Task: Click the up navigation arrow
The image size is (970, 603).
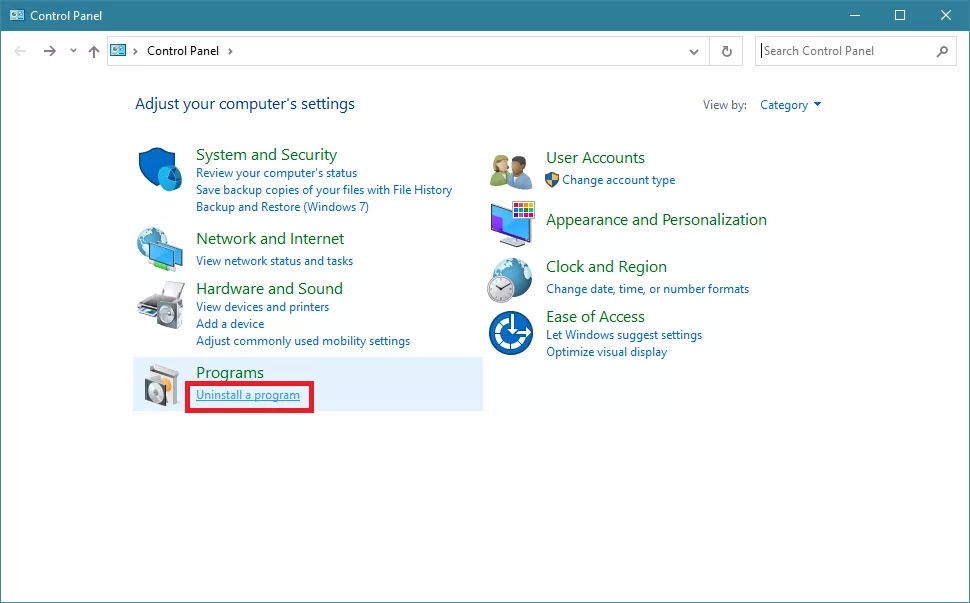Action: (x=93, y=51)
